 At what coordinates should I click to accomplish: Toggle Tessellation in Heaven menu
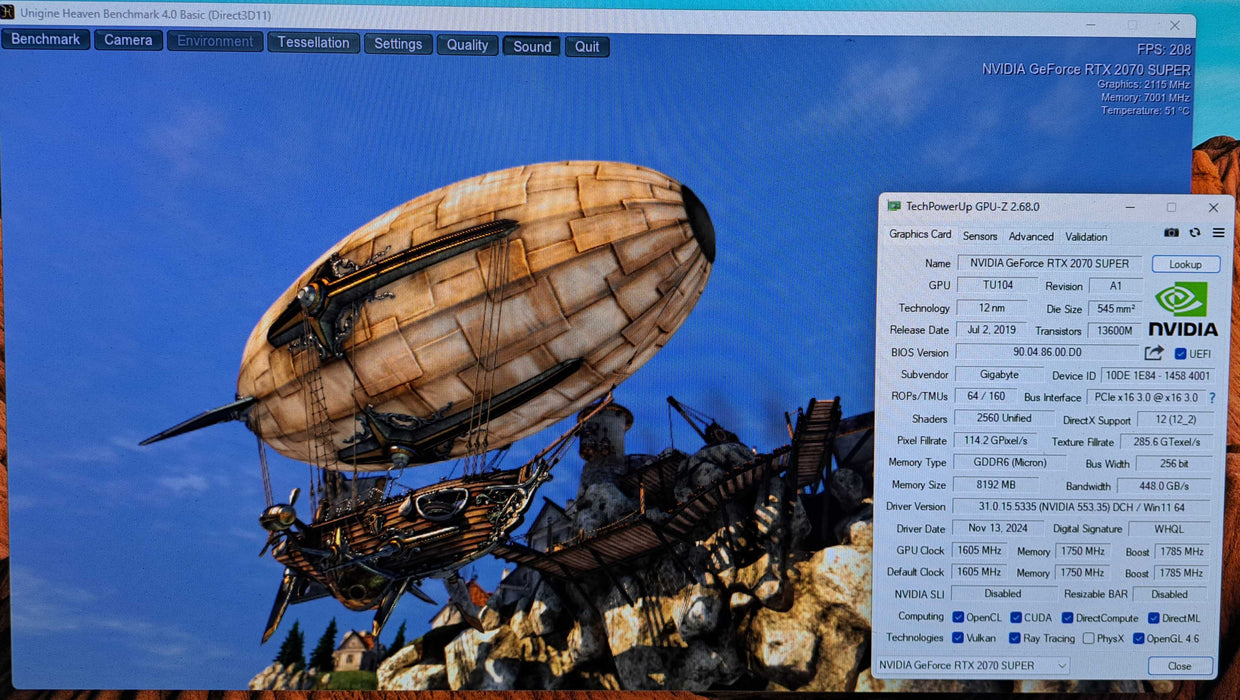point(314,42)
